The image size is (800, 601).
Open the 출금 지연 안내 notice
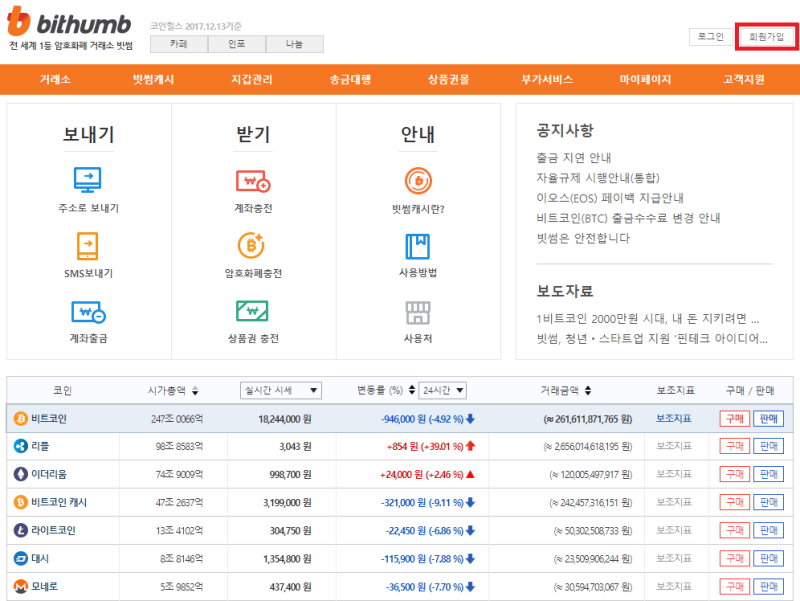coord(573,158)
